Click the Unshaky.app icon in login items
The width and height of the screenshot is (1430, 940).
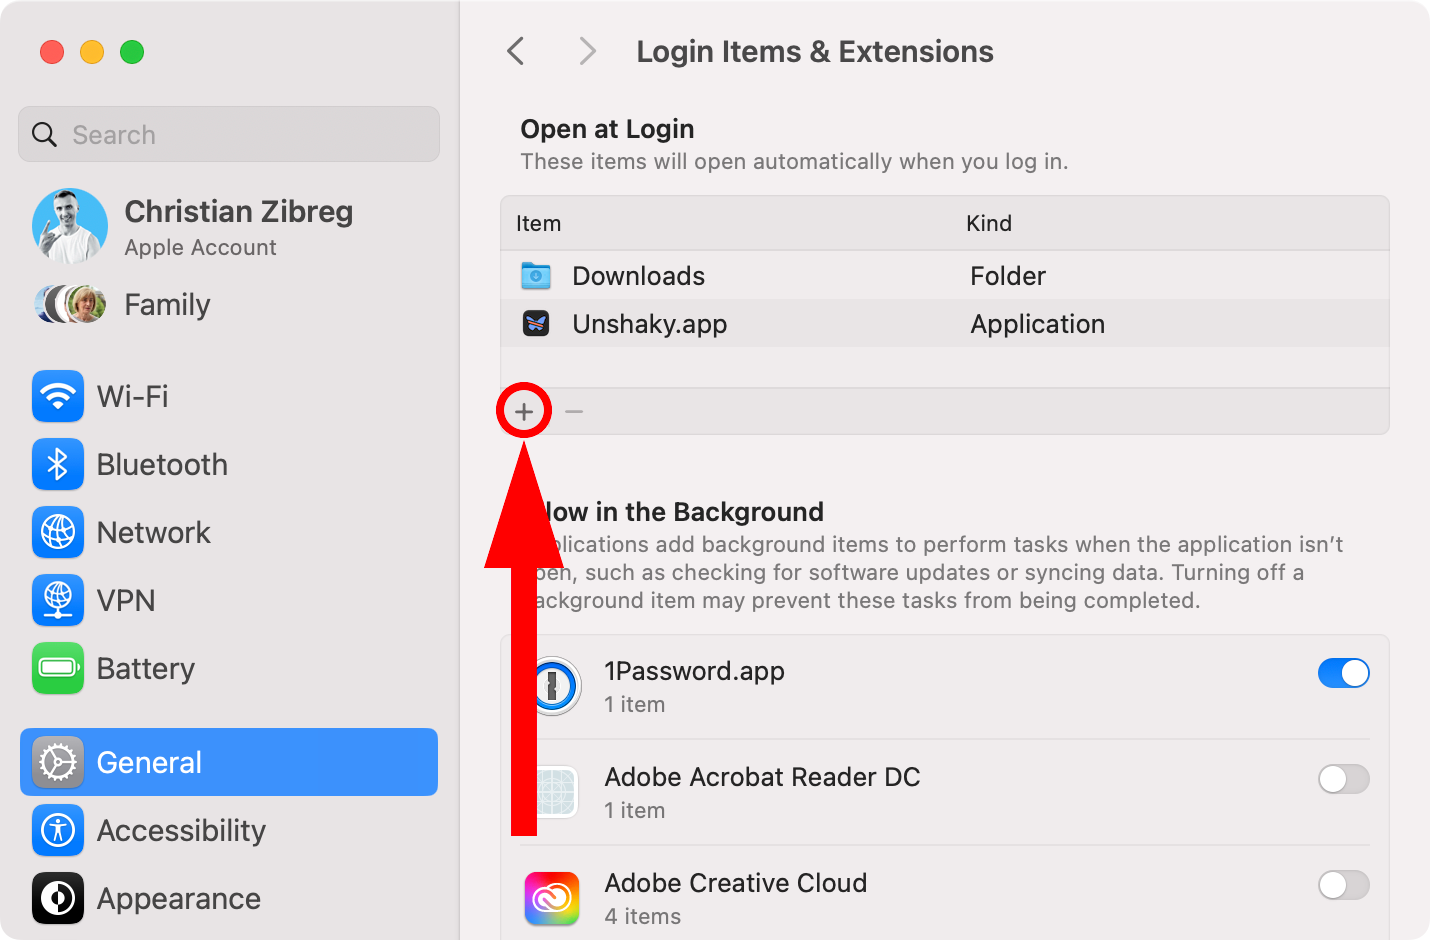536,323
